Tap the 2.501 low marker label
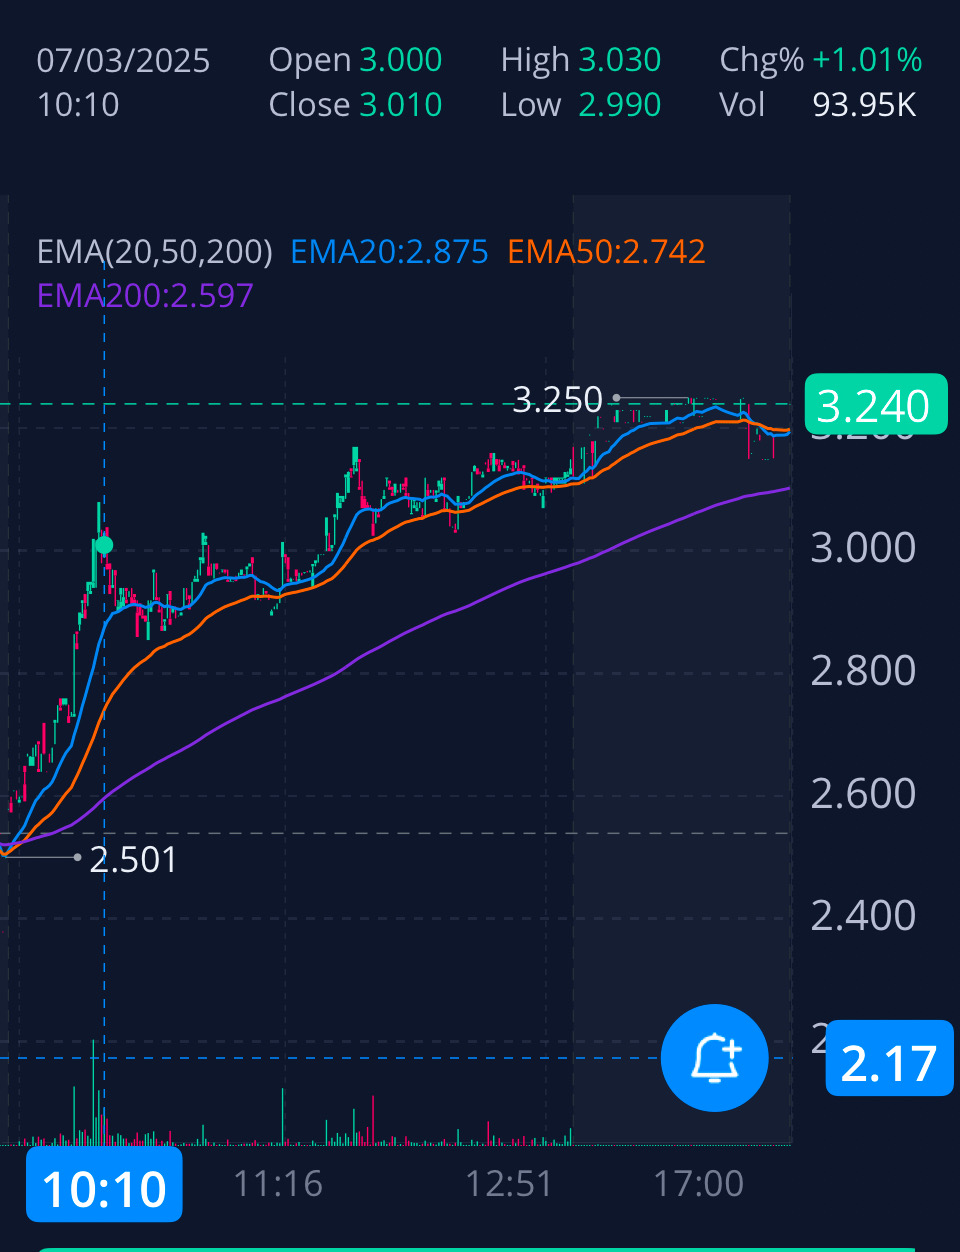This screenshot has height=1252, width=960. [x=133, y=859]
